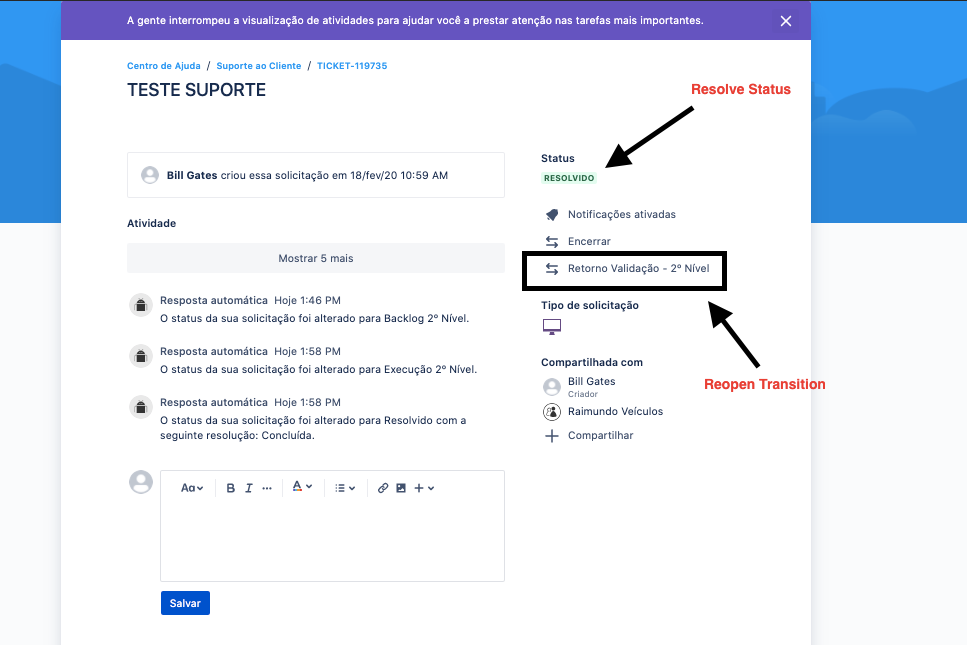
Task: Click the Atividade heading
Action: coord(152,223)
